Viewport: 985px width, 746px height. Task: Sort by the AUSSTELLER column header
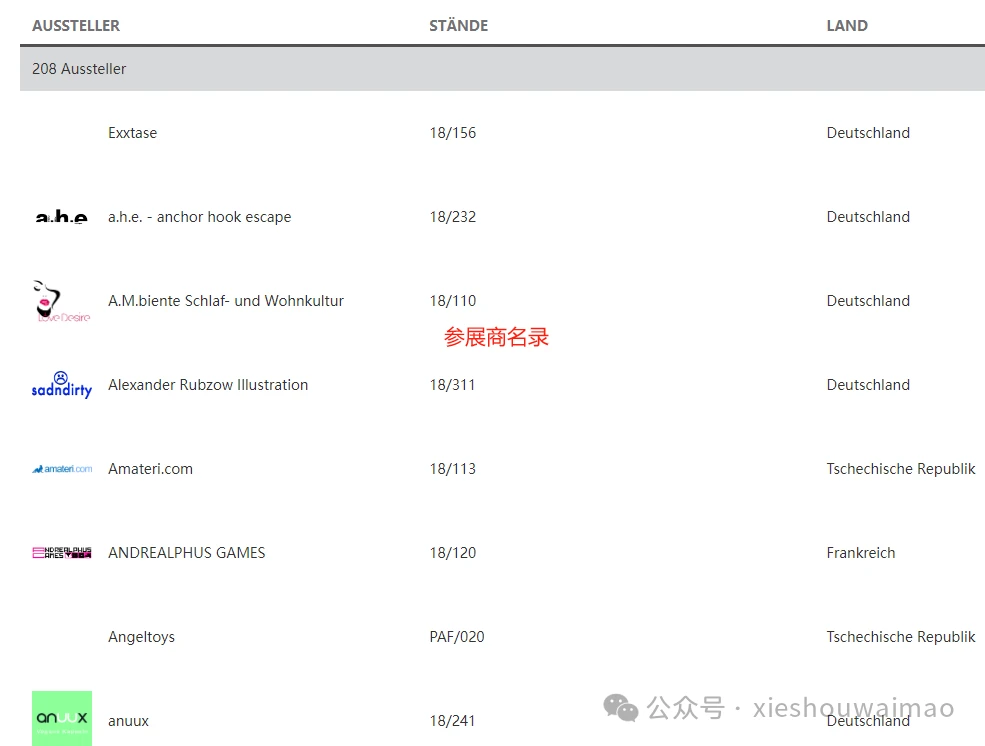click(76, 26)
